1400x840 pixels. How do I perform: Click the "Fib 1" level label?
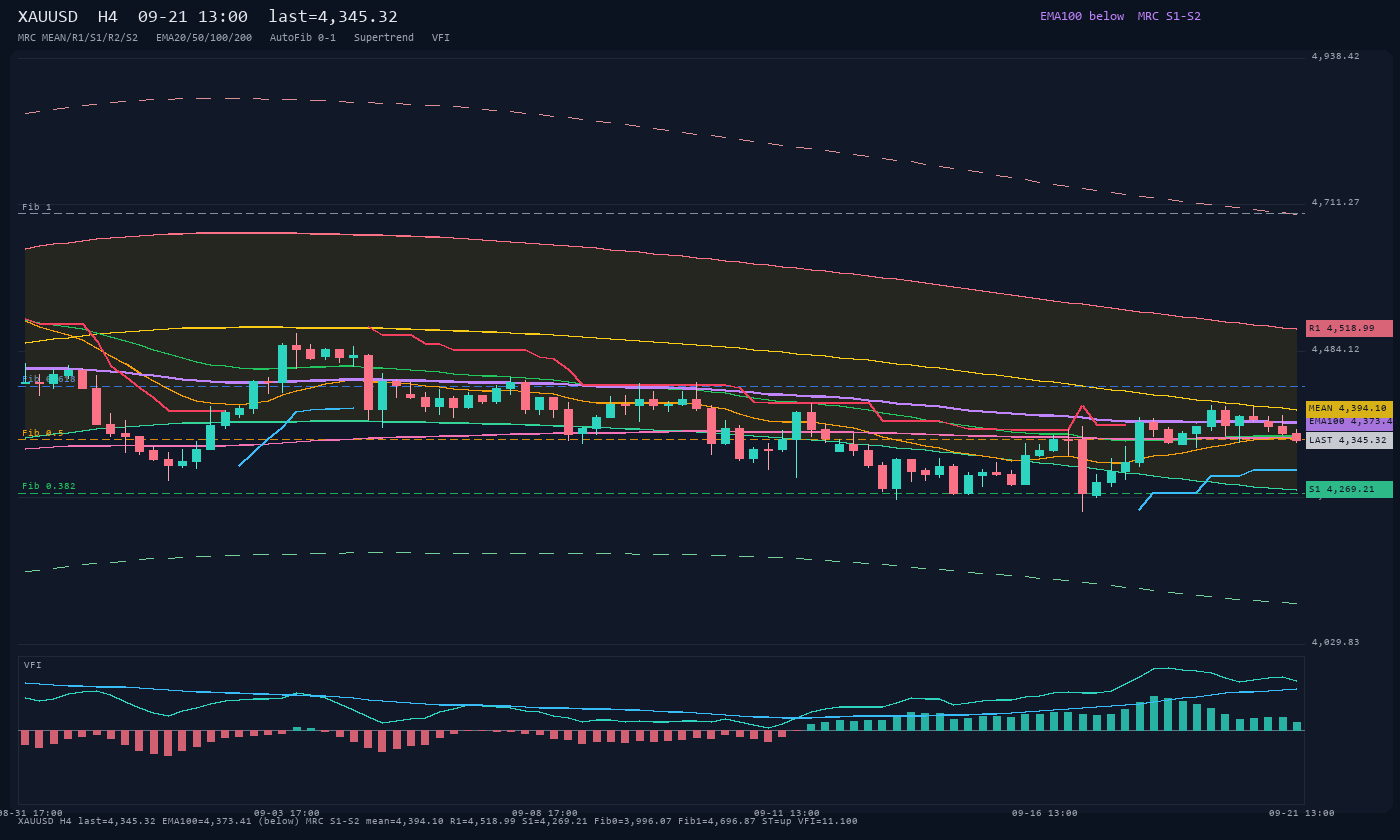(37, 207)
